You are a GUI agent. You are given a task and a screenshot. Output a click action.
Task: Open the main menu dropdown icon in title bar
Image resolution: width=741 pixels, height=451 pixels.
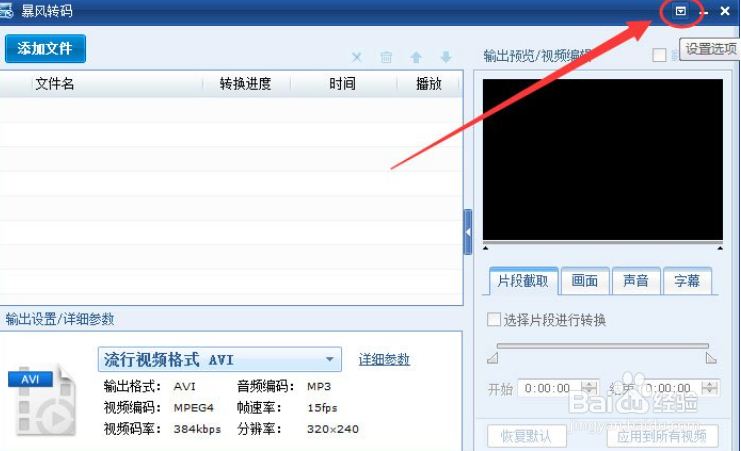click(x=681, y=11)
